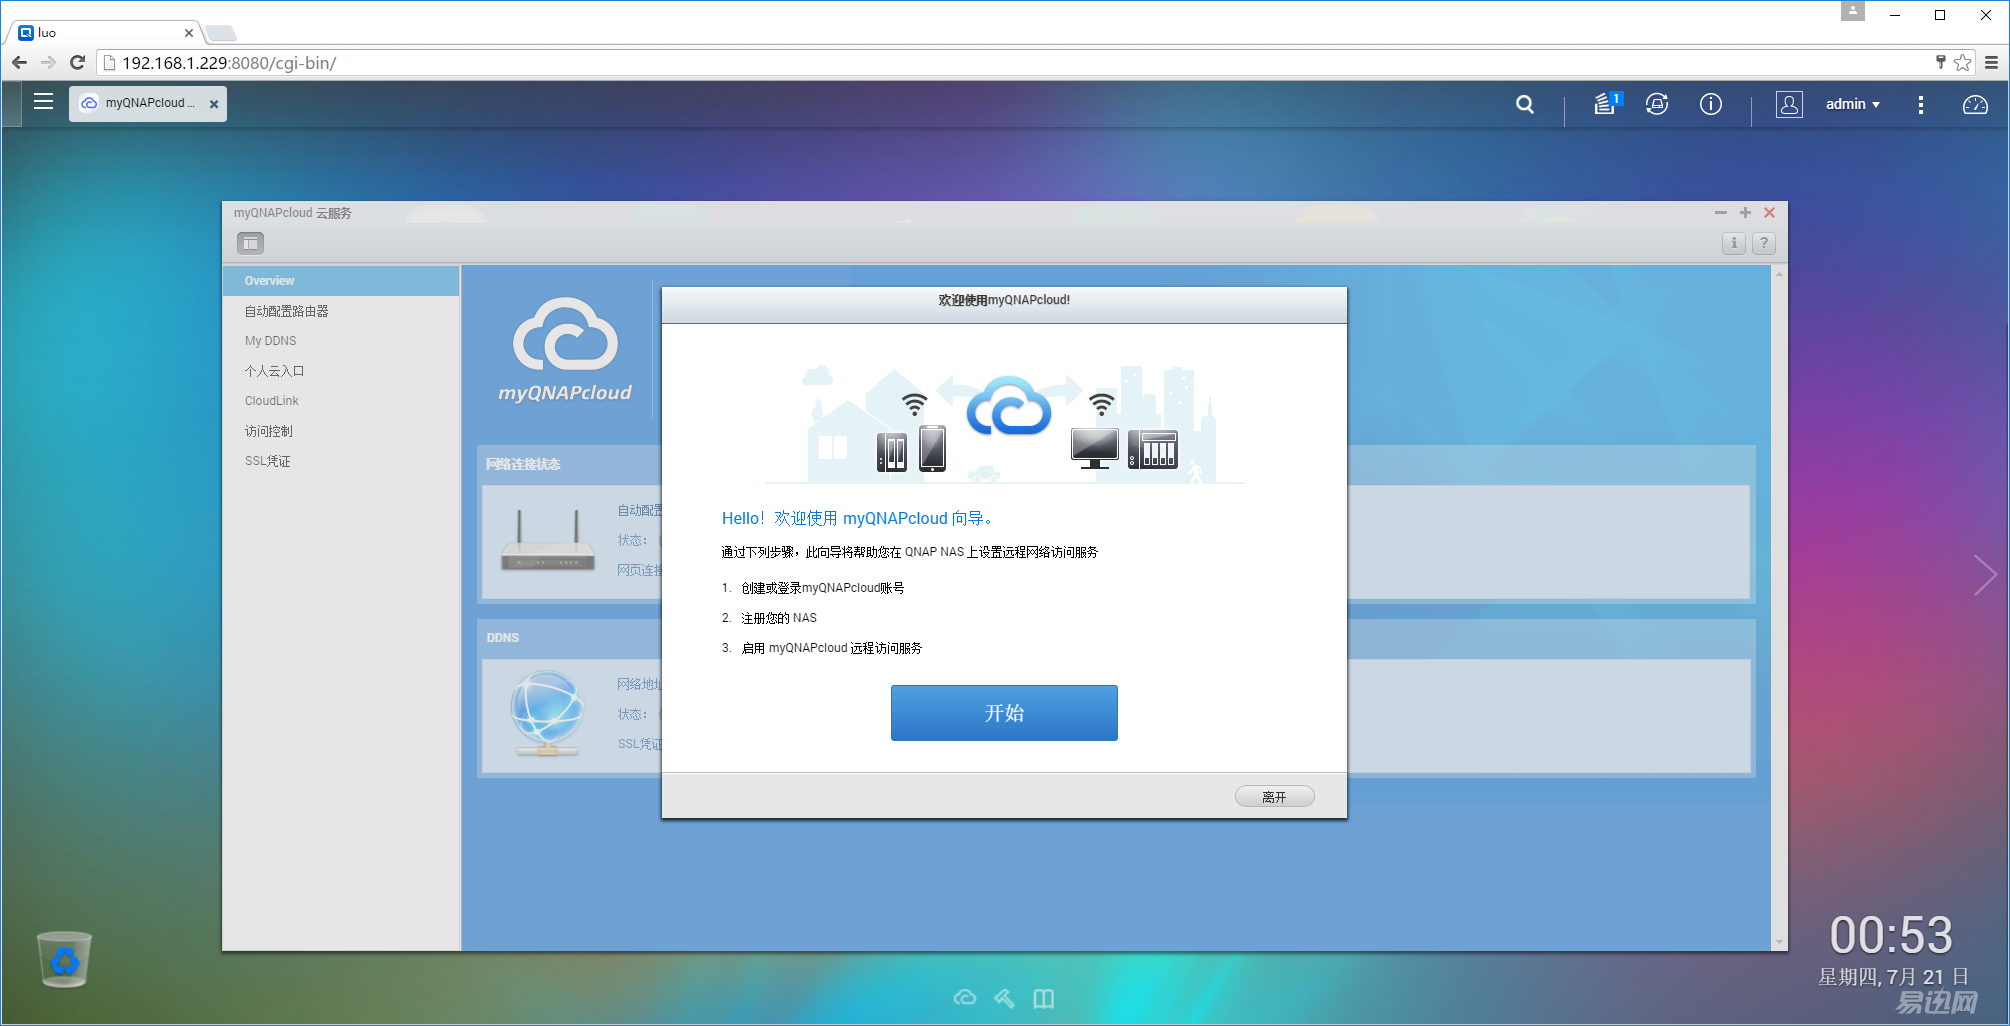Click the cloud icon in bottom dock
Viewport: 2010px width, 1026px height.
[965, 998]
